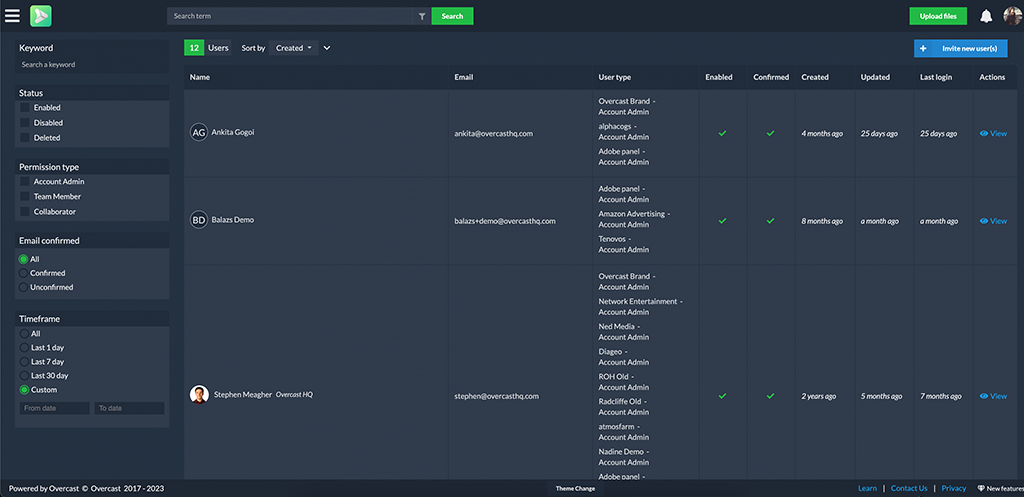Viewport: 1024px width, 497px height.
Task: Click the BD avatar for Balazs Demo
Action: 199,220
